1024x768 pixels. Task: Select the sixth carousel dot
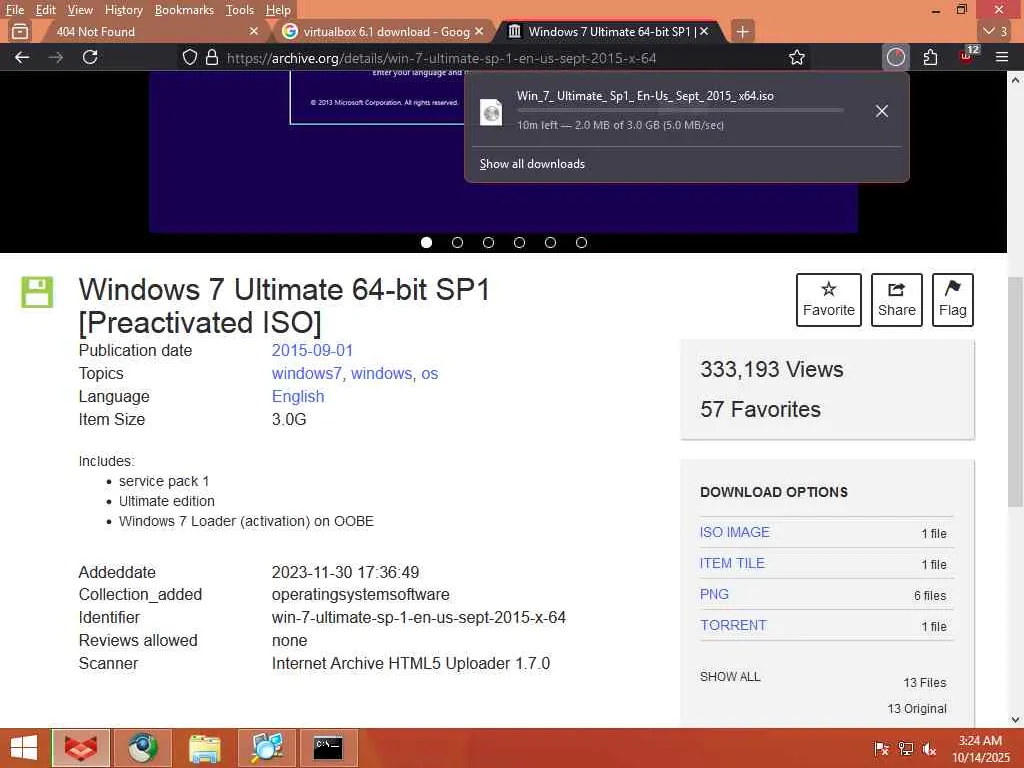[x=581, y=242]
